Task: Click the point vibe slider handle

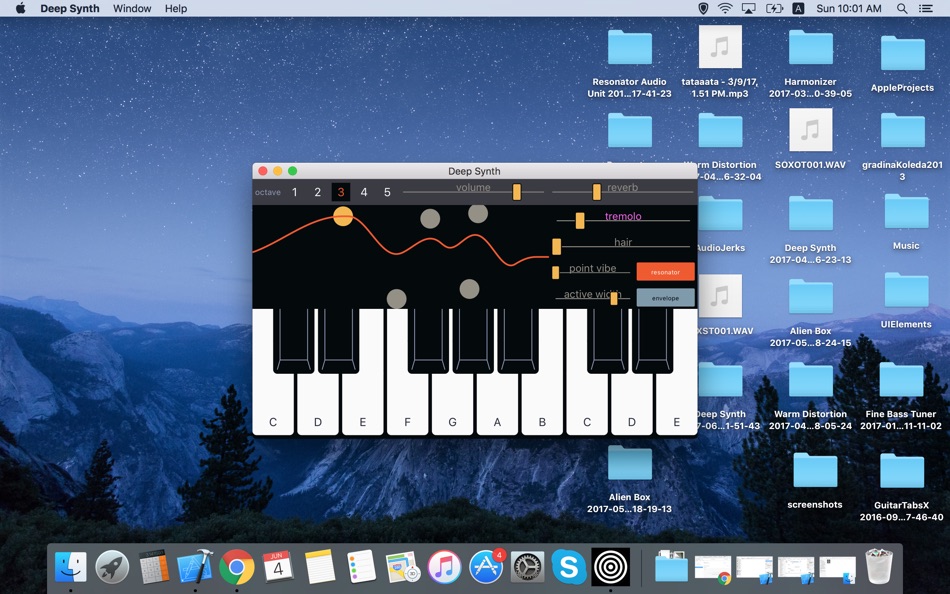Action: (x=556, y=272)
